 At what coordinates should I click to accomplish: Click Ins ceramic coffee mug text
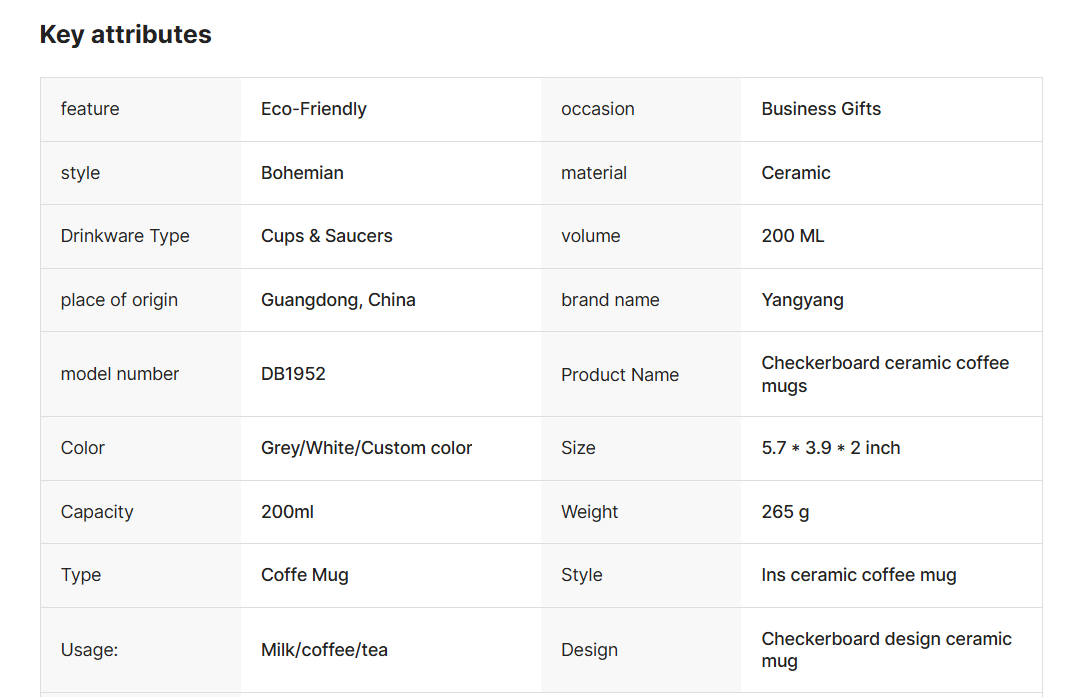point(859,575)
